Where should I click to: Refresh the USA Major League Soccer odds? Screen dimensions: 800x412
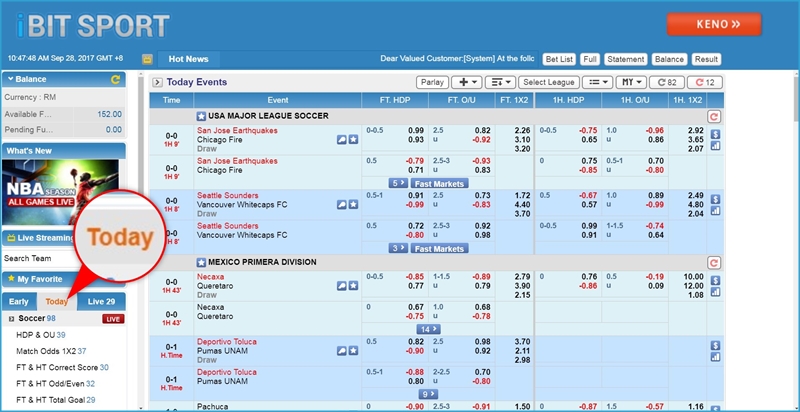pos(713,117)
